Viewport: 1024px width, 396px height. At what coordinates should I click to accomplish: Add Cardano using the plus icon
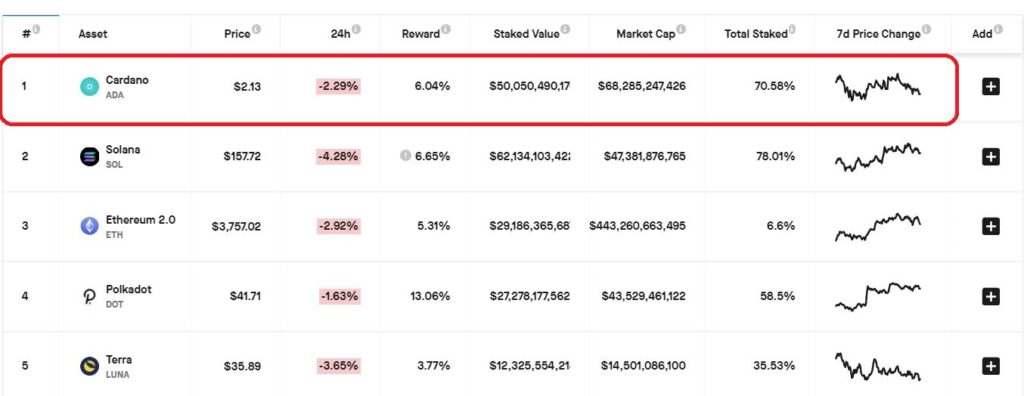[x=991, y=86]
